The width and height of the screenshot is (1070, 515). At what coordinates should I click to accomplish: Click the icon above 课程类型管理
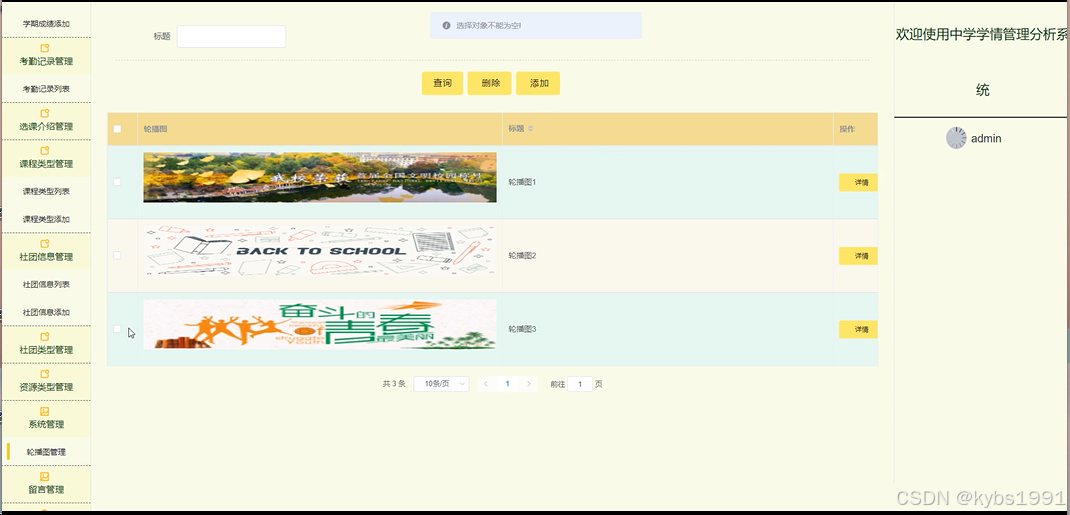pos(46,151)
